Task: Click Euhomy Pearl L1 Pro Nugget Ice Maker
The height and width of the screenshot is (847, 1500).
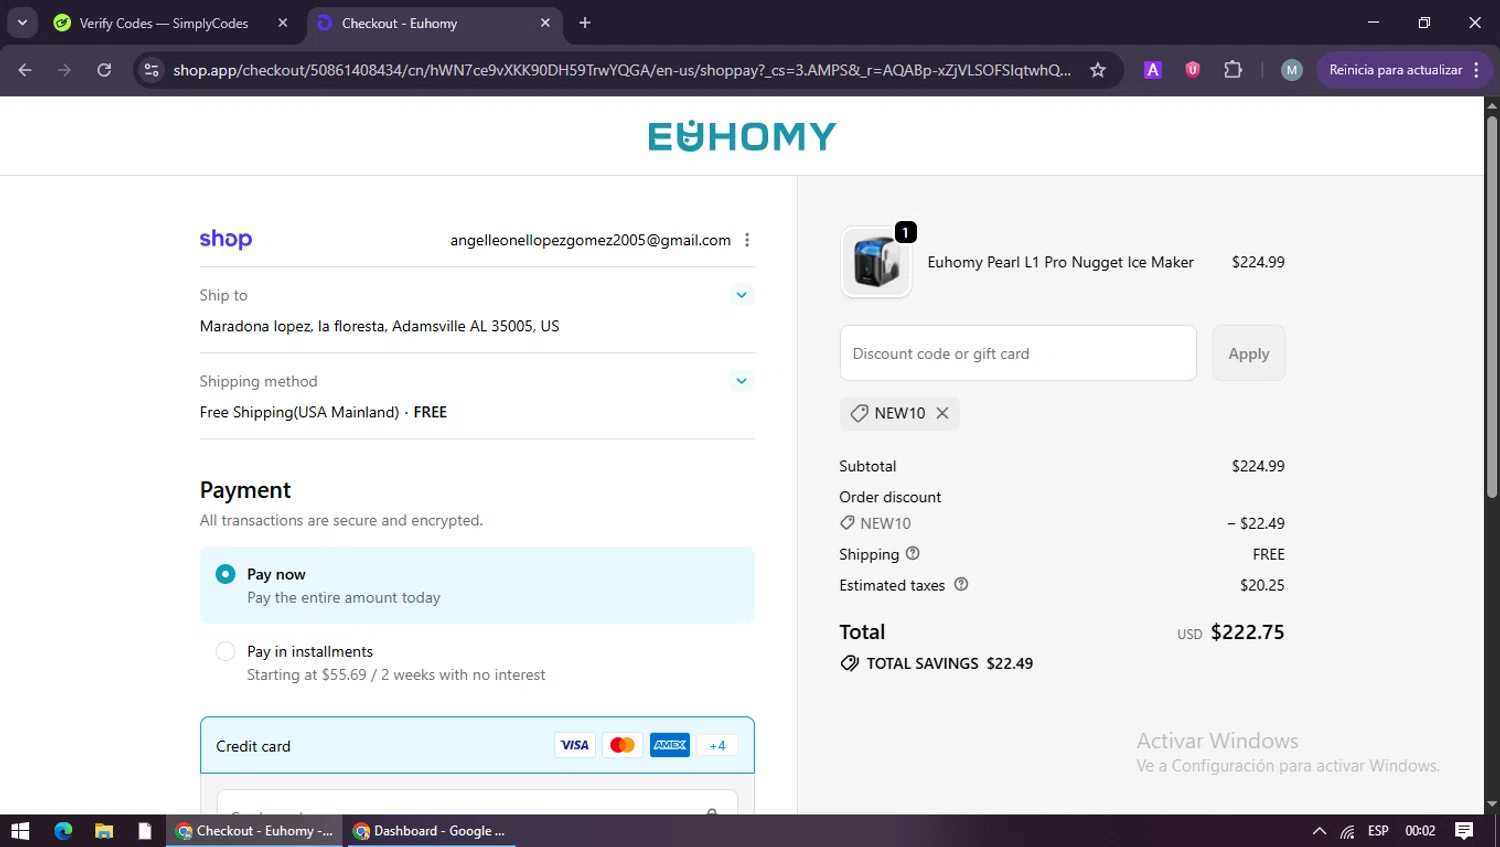Action: [x=1060, y=262]
